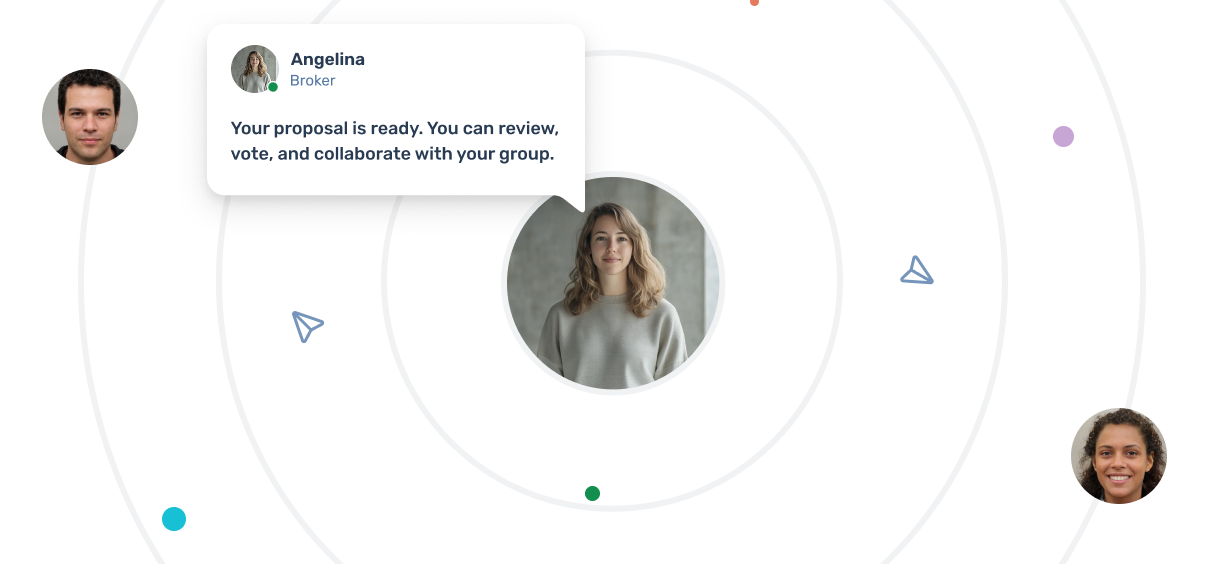Click the smiling curly-haired woman's avatar
The width and height of the screenshot is (1224, 564).
[1119, 456]
